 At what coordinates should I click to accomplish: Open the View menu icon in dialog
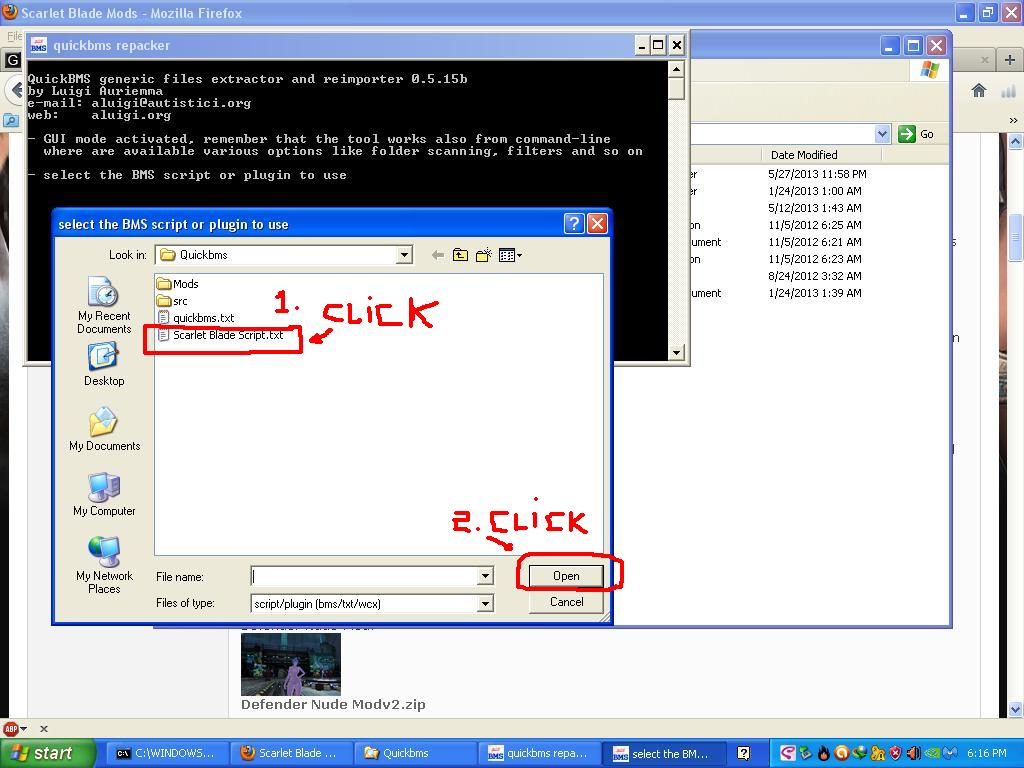[x=509, y=255]
